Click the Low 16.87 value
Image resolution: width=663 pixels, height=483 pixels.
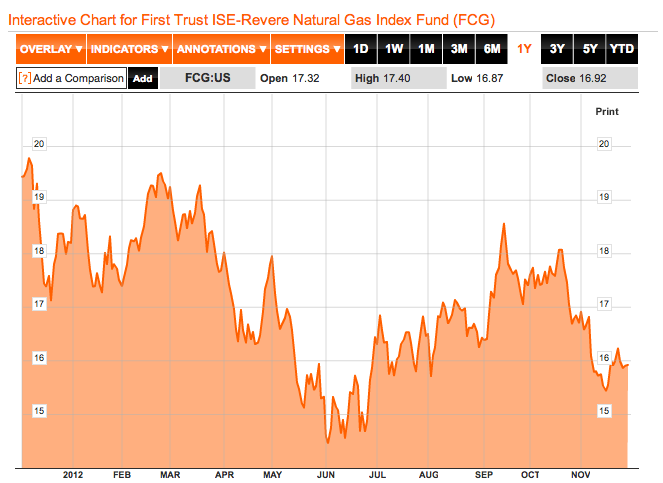(x=477, y=78)
